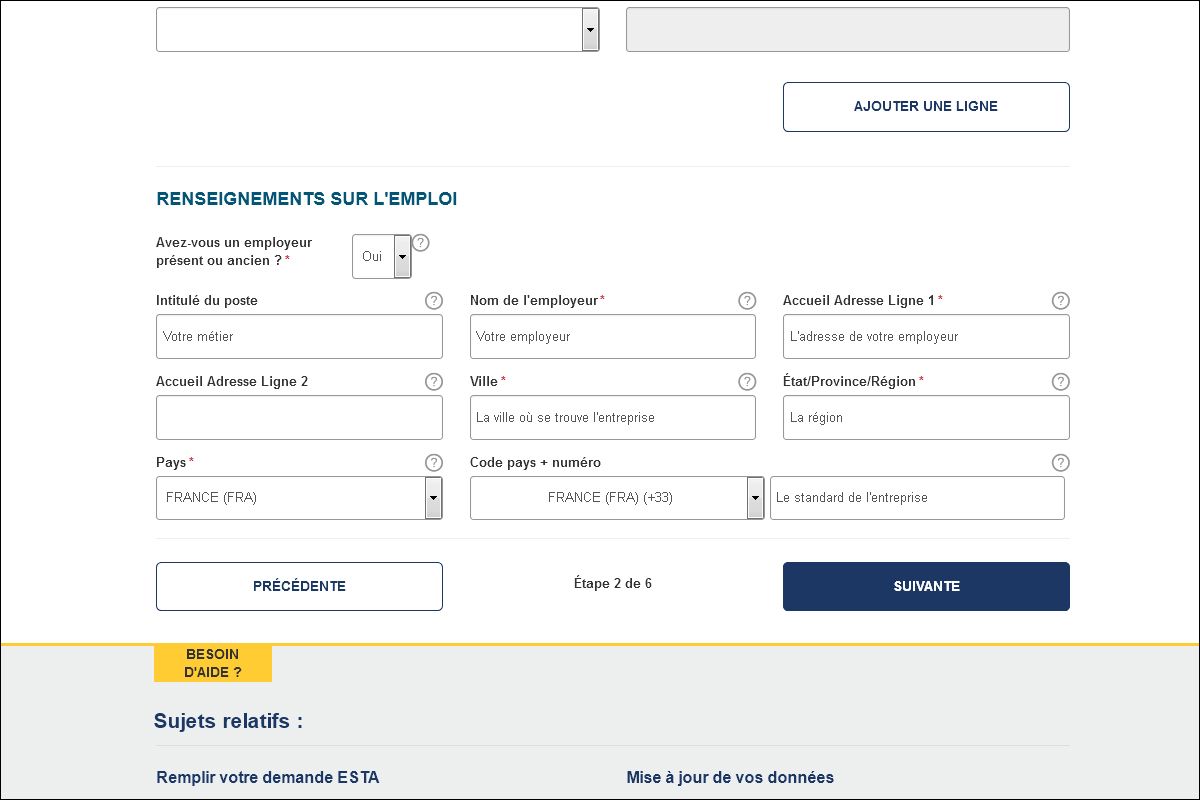
Task: Focus the Votre métier job title field
Action: coord(299,337)
